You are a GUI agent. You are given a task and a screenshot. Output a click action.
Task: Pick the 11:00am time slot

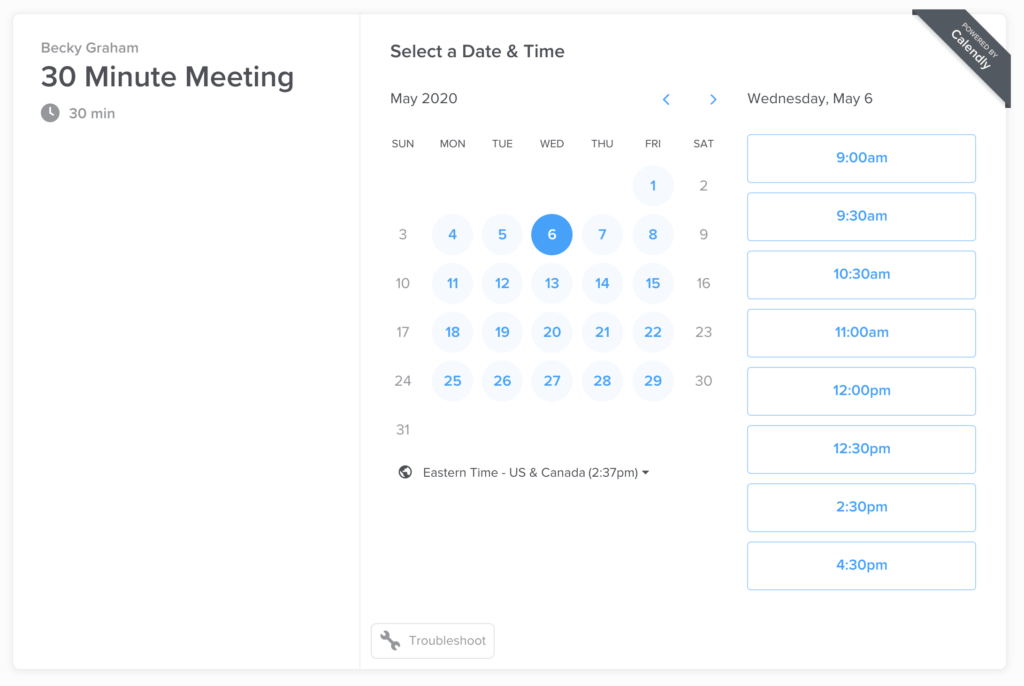coord(861,333)
